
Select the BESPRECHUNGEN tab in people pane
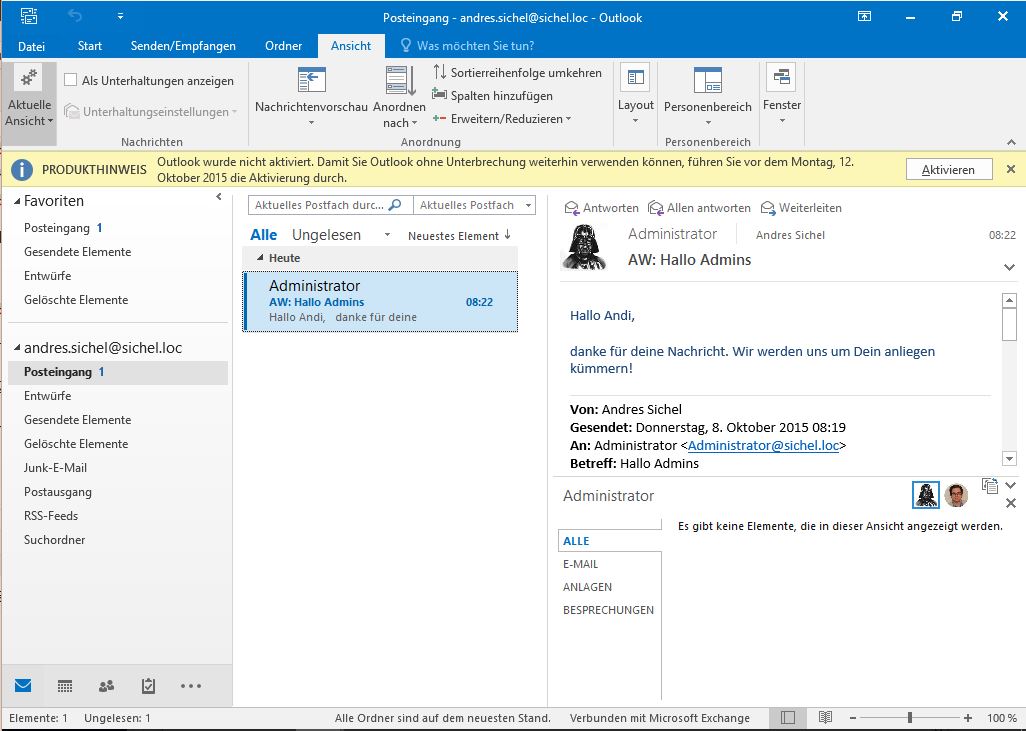[x=609, y=610]
